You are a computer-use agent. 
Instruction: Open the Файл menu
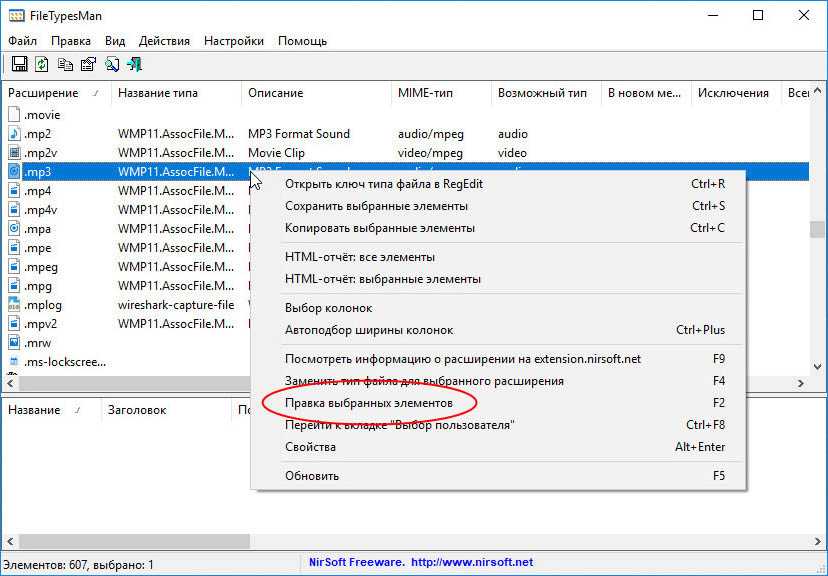[x=22, y=41]
